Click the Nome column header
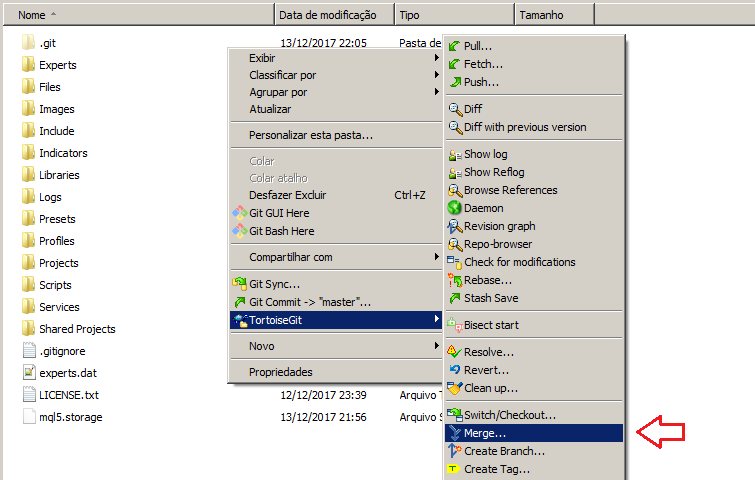 139,15
